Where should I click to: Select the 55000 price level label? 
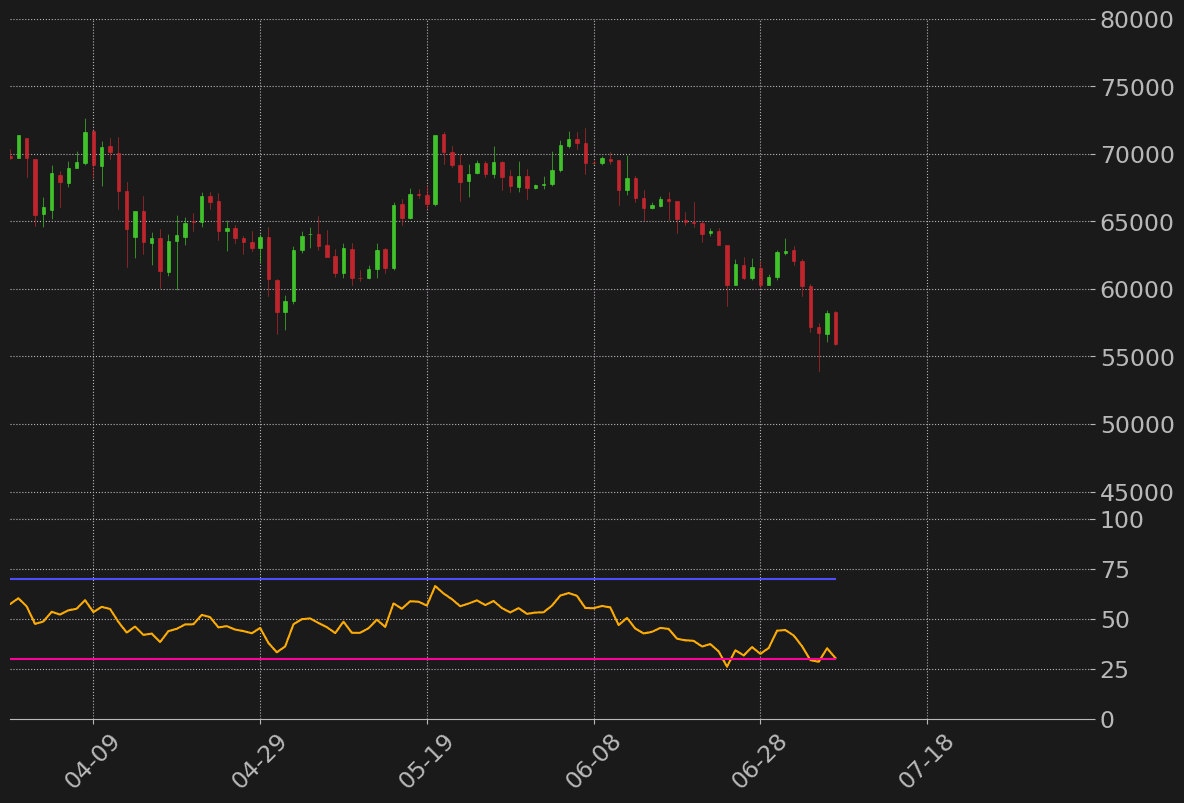[1137, 357]
